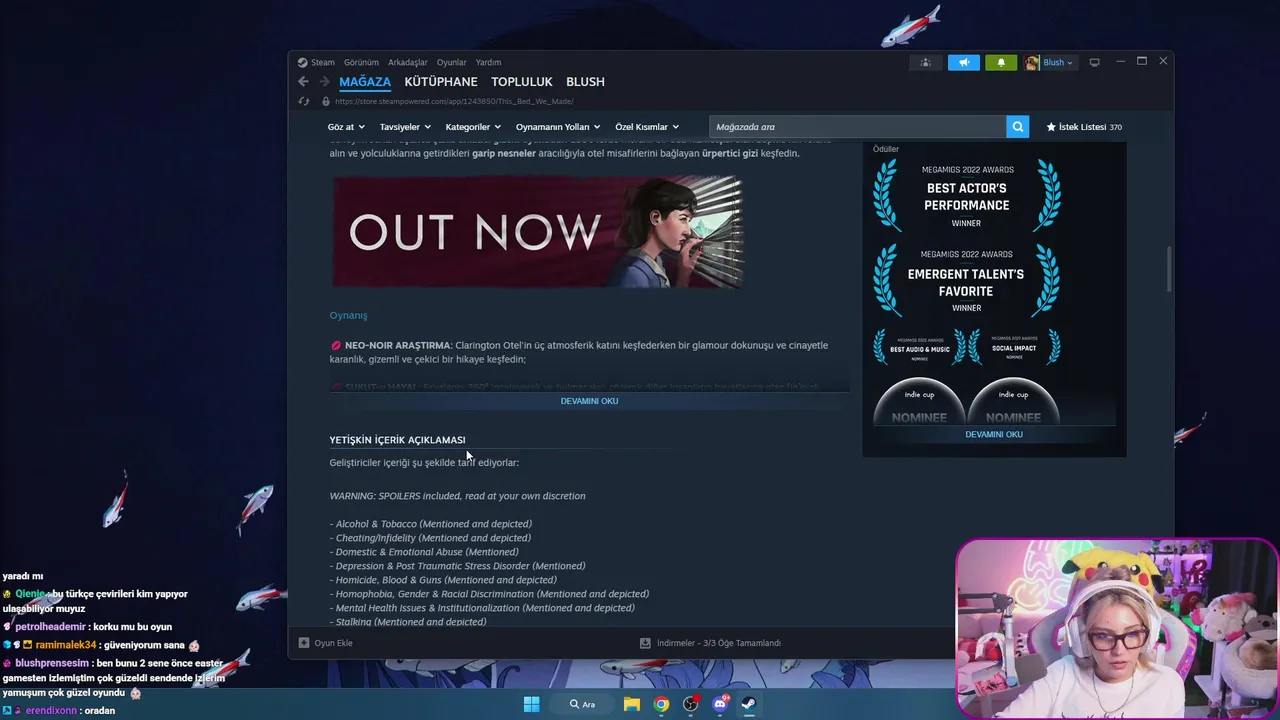
Task: Click the Oynanış section heading
Action: coord(348,315)
